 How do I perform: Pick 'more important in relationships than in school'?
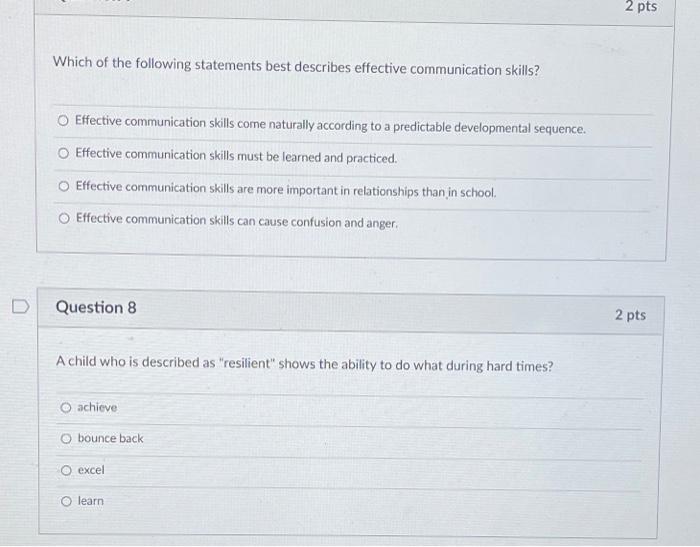(64, 186)
